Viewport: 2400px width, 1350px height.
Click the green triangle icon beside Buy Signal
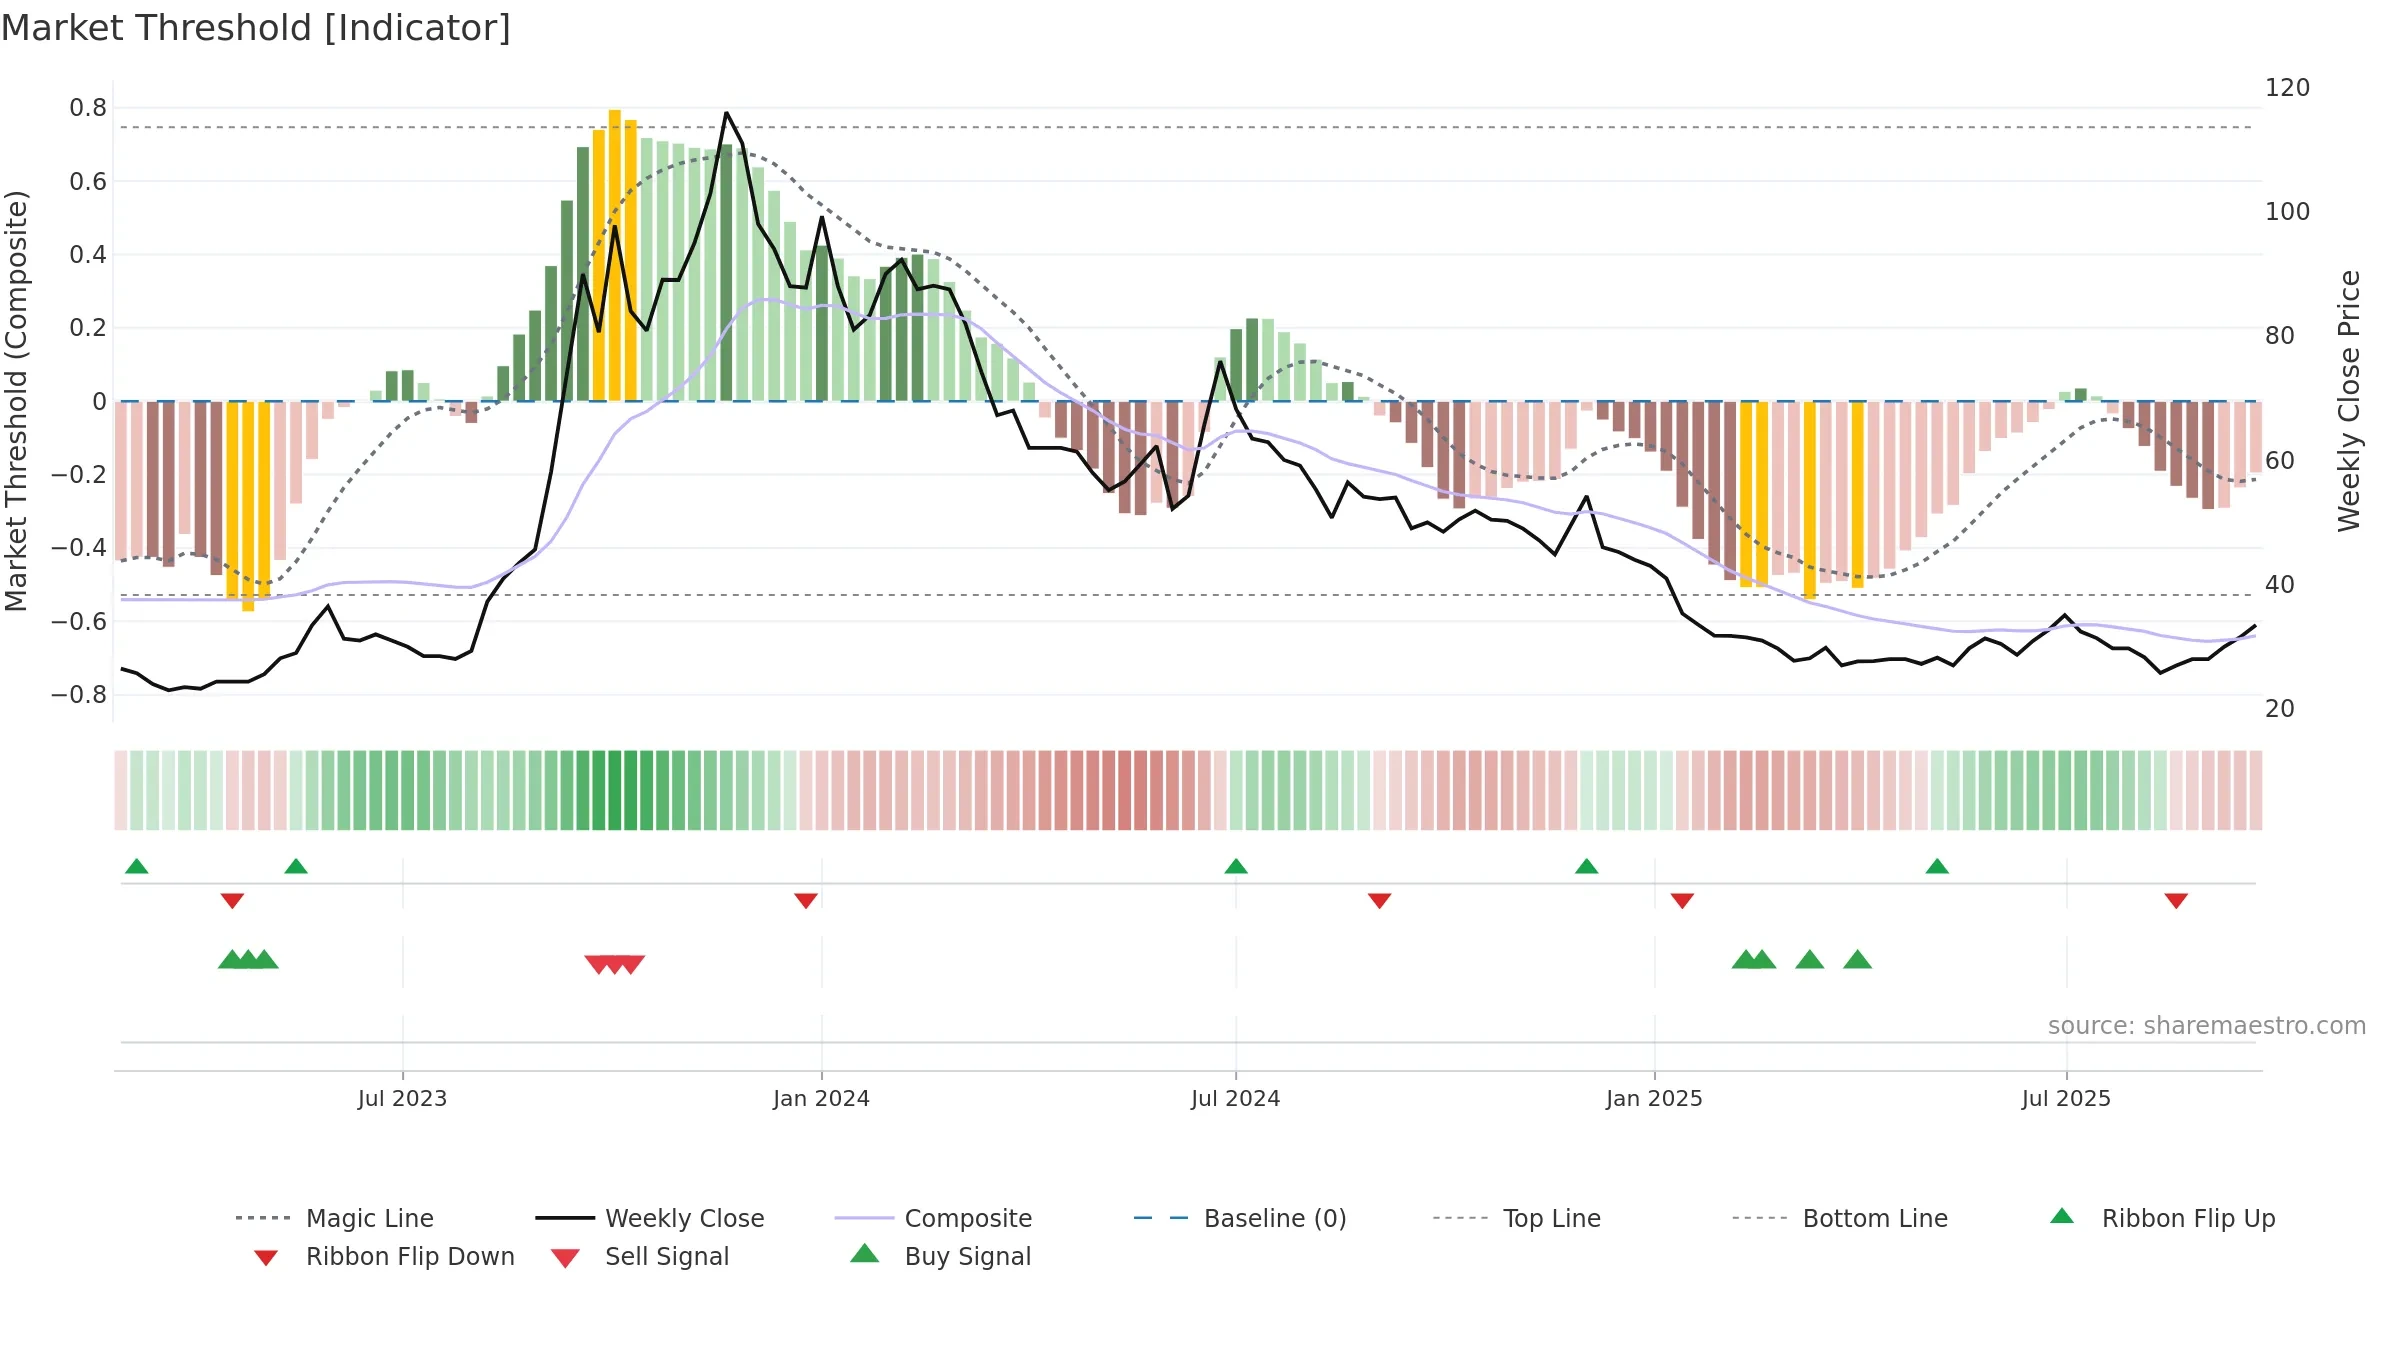[864, 1254]
